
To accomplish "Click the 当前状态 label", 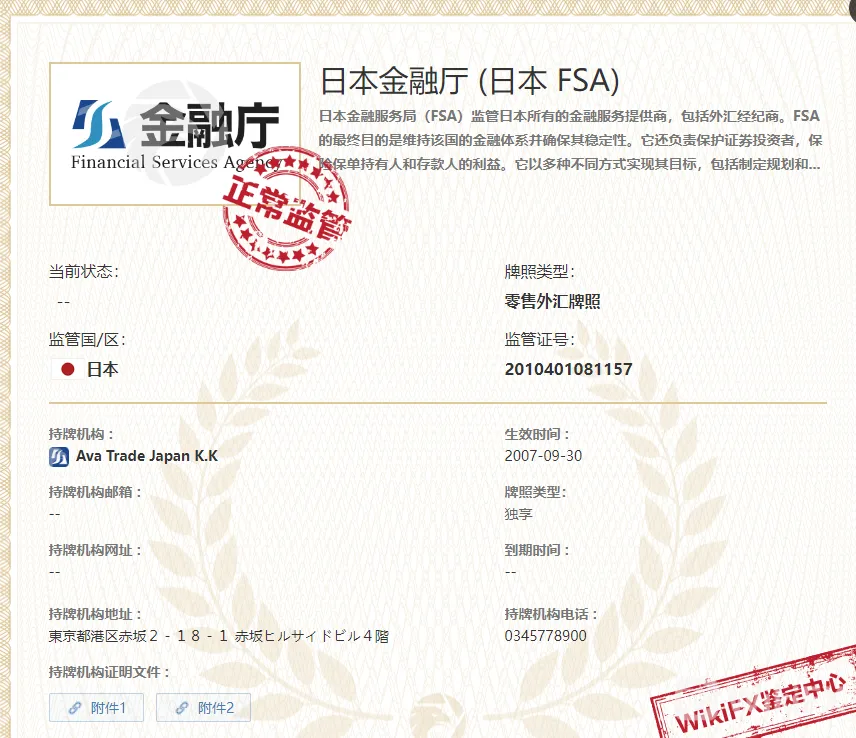I will click(x=84, y=271).
